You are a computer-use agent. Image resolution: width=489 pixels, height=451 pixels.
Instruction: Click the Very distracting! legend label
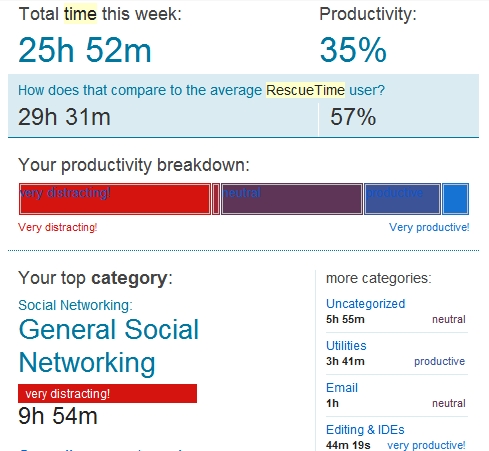pyautogui.click(x=57, y=227)
